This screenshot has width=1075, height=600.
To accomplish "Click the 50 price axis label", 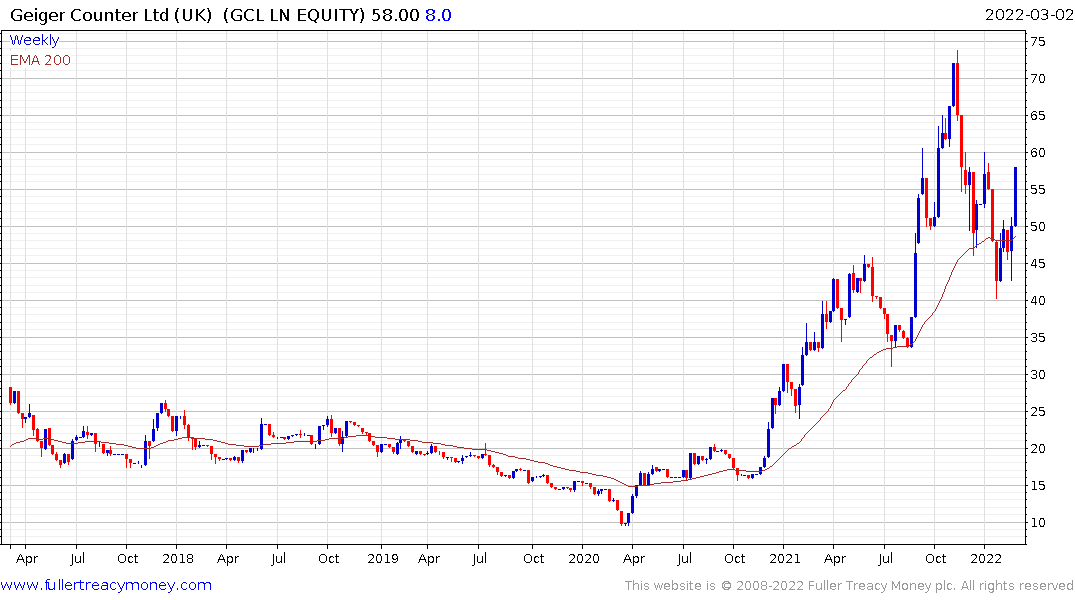I will [x=1040, y=227].
